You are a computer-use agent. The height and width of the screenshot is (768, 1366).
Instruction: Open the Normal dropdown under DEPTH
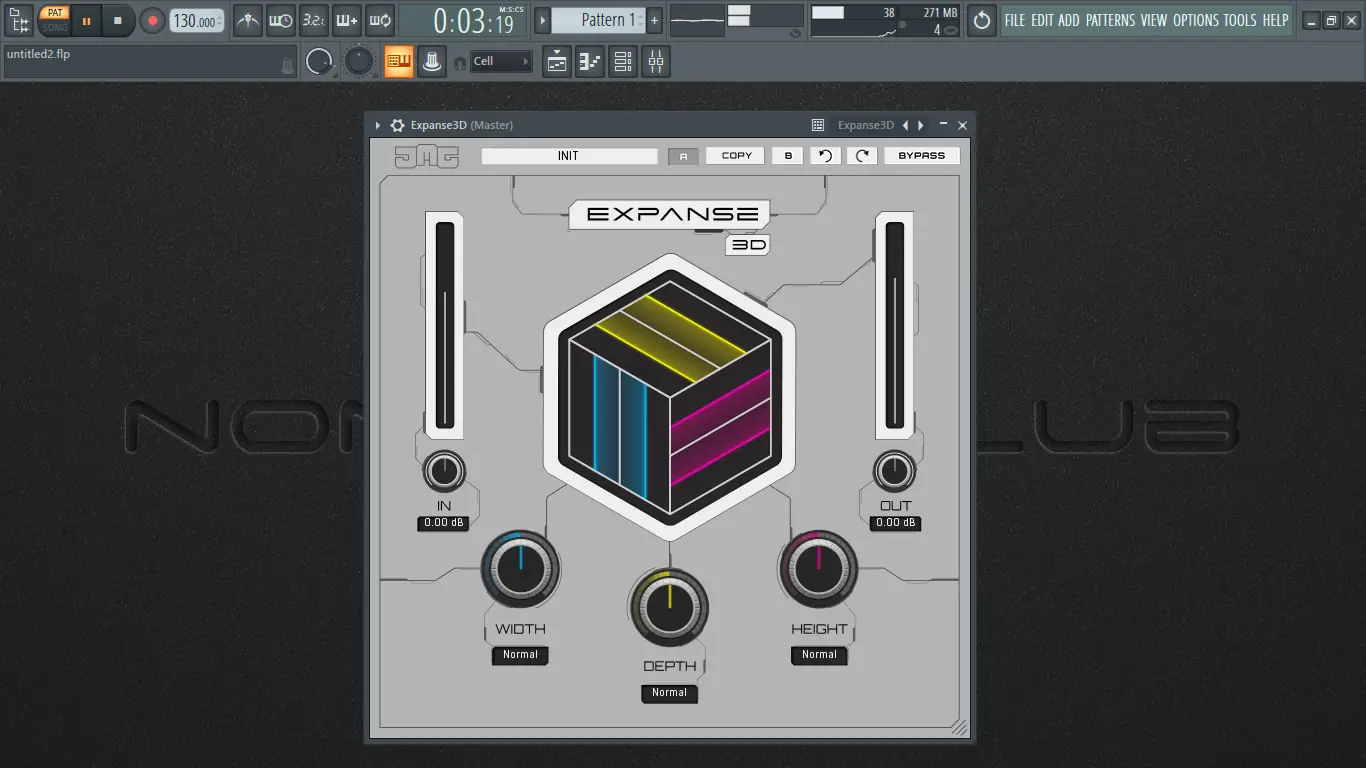[669, 692]
